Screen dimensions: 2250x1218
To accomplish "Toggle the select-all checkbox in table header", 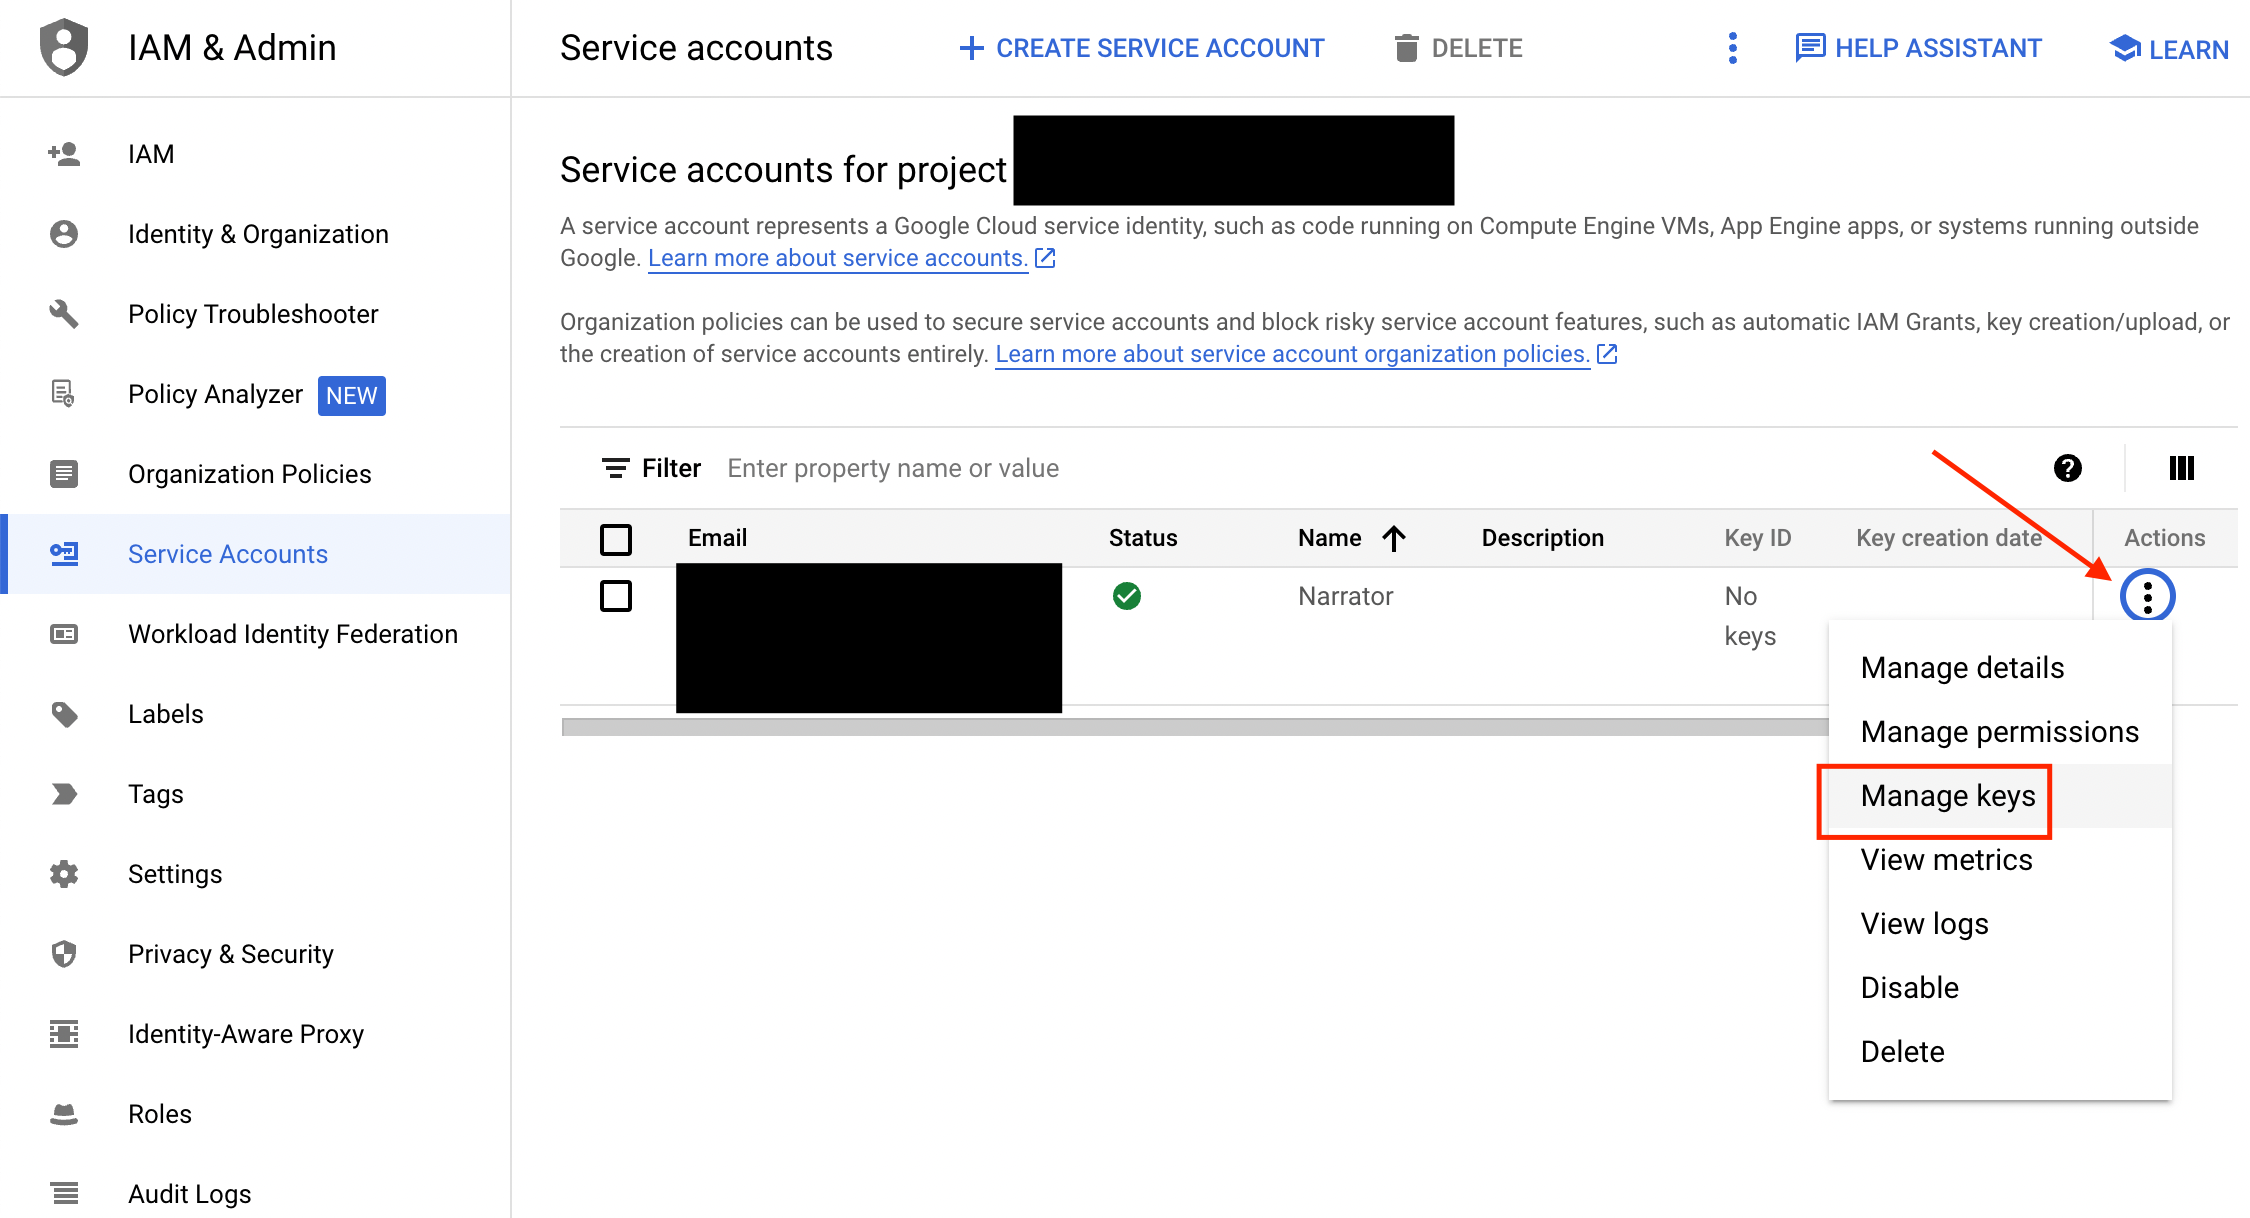I will [616, 539].
